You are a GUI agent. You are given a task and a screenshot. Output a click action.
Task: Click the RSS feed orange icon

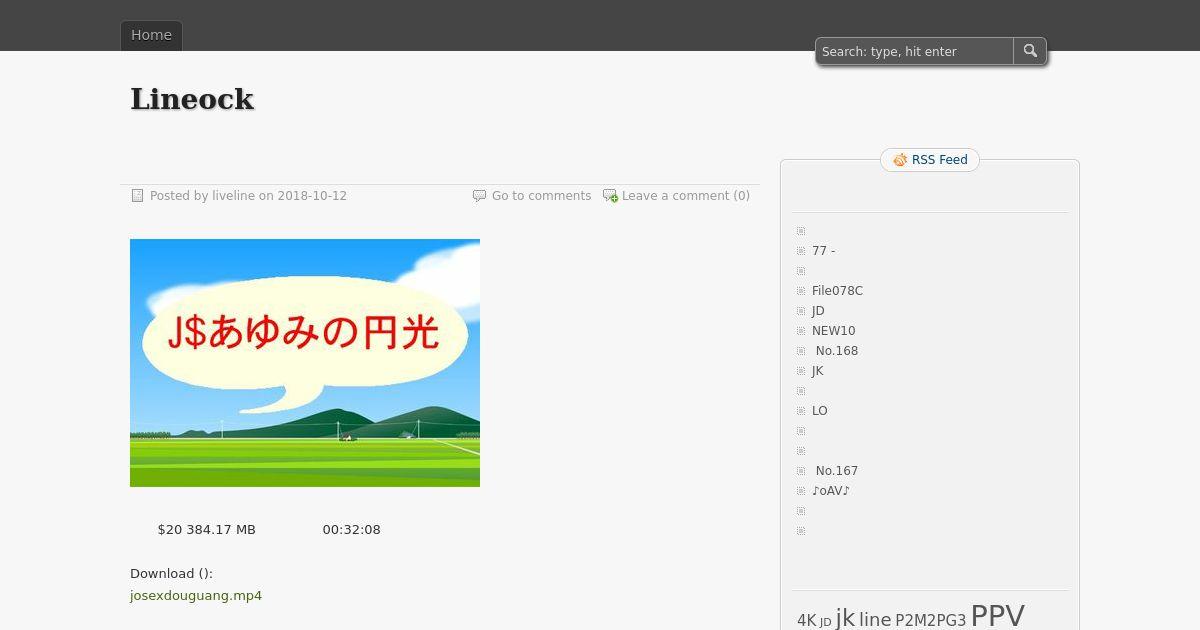[900, 160]
